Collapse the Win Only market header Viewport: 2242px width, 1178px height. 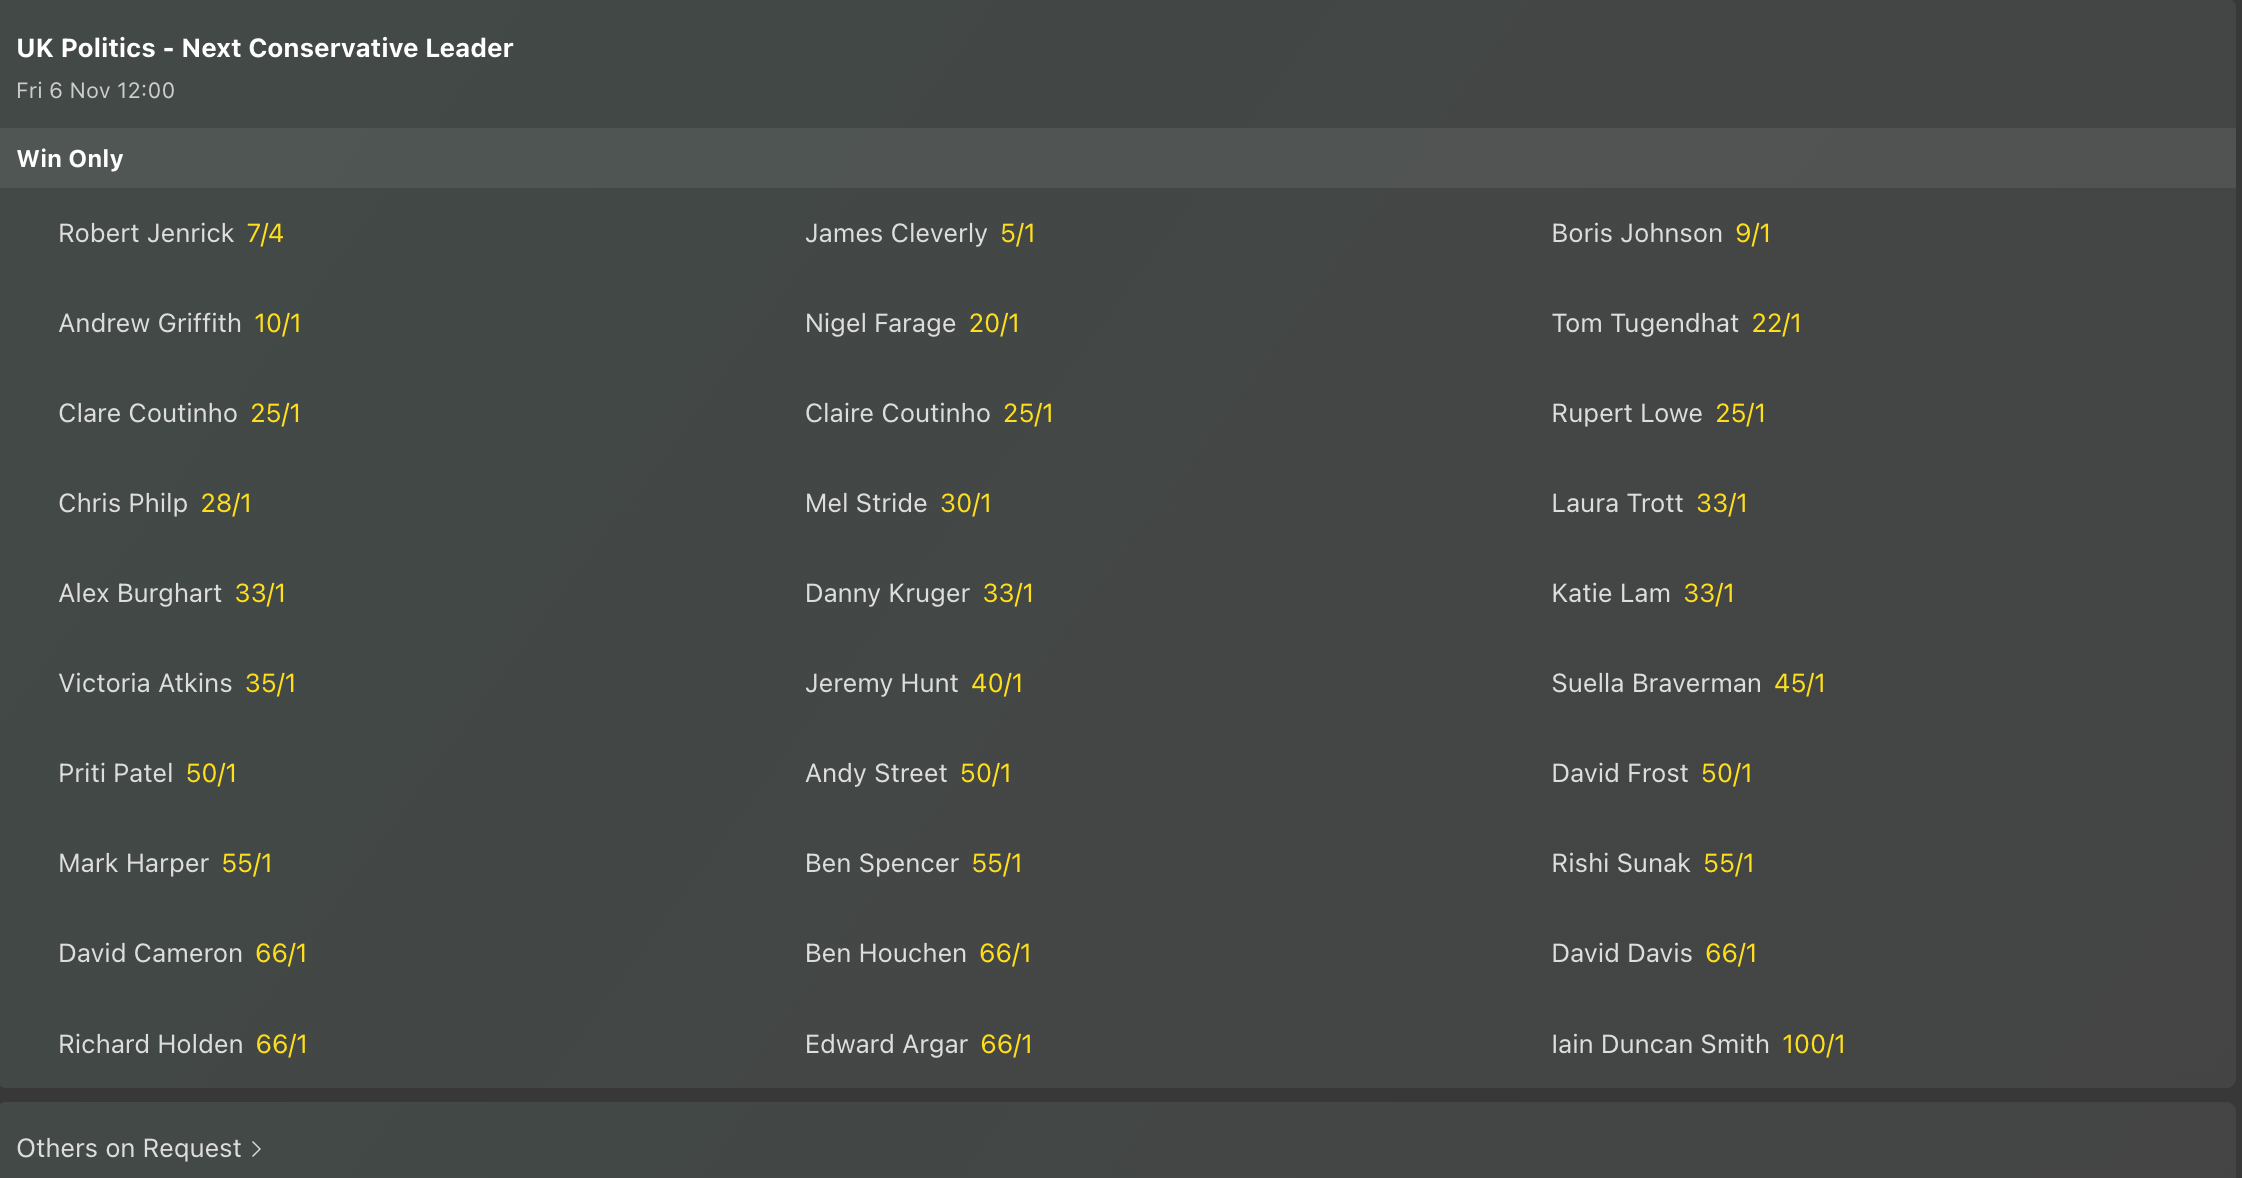click(70, 159)
